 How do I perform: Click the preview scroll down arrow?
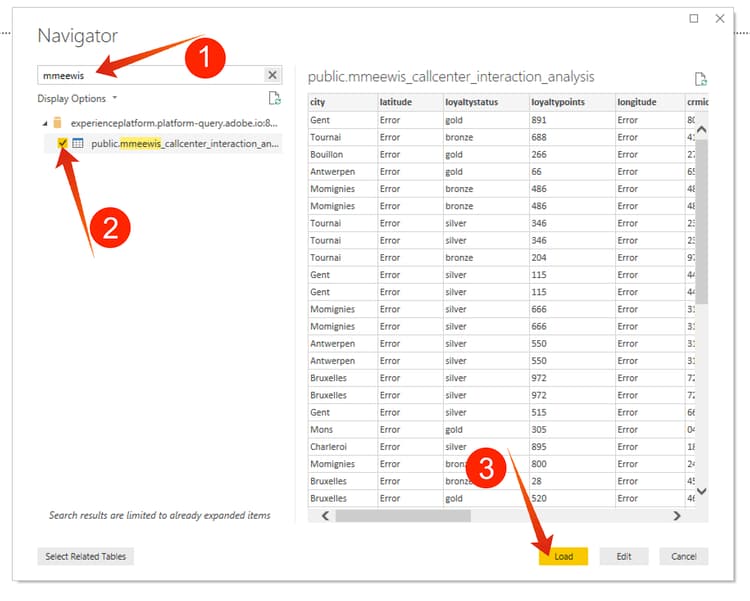click(x=702, y=491)
